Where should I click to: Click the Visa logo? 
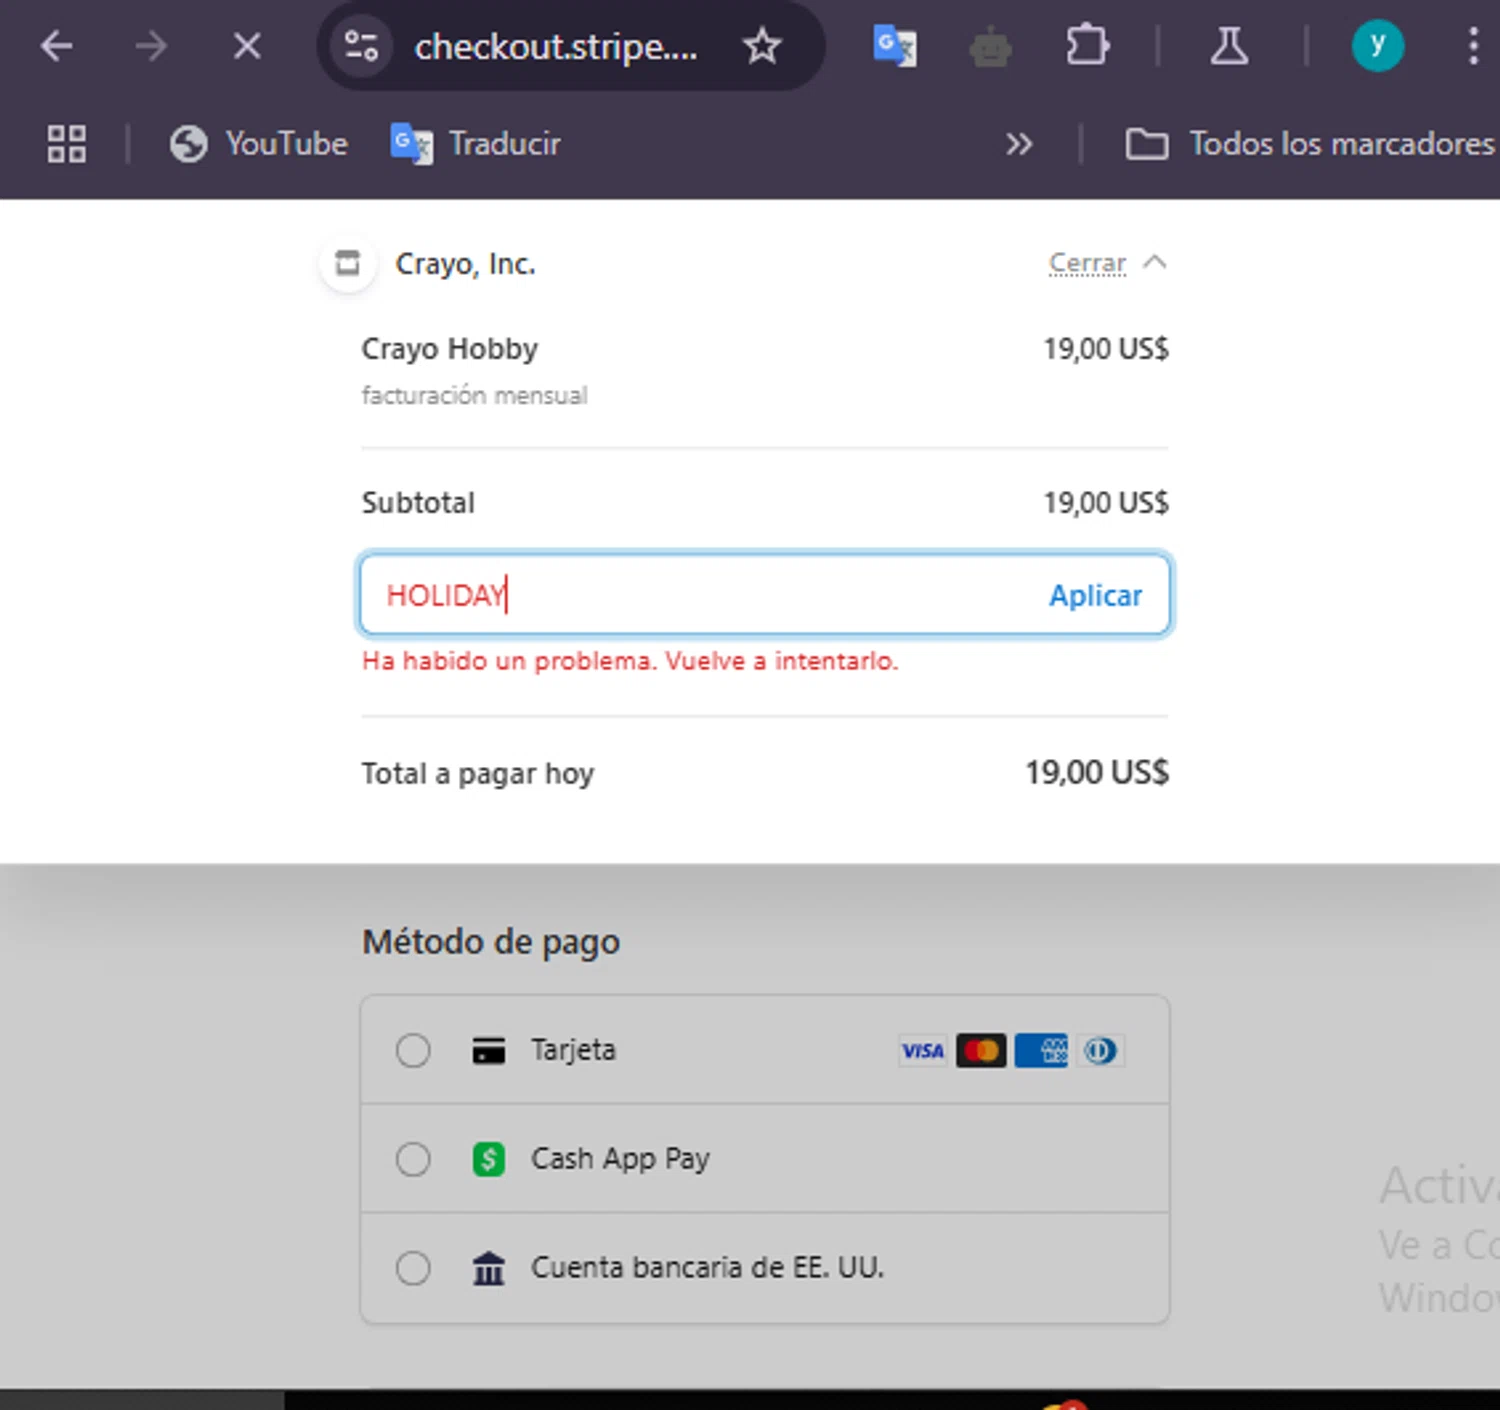(923, 1050)
